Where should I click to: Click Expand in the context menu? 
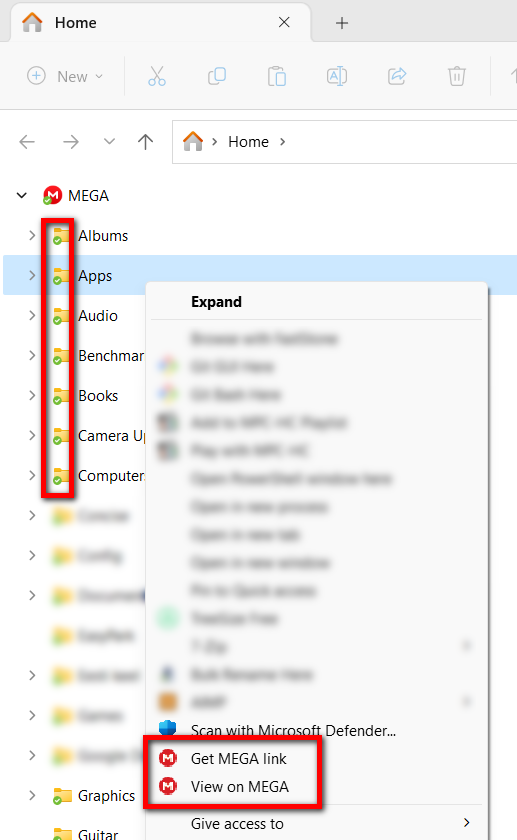[216, 302]
